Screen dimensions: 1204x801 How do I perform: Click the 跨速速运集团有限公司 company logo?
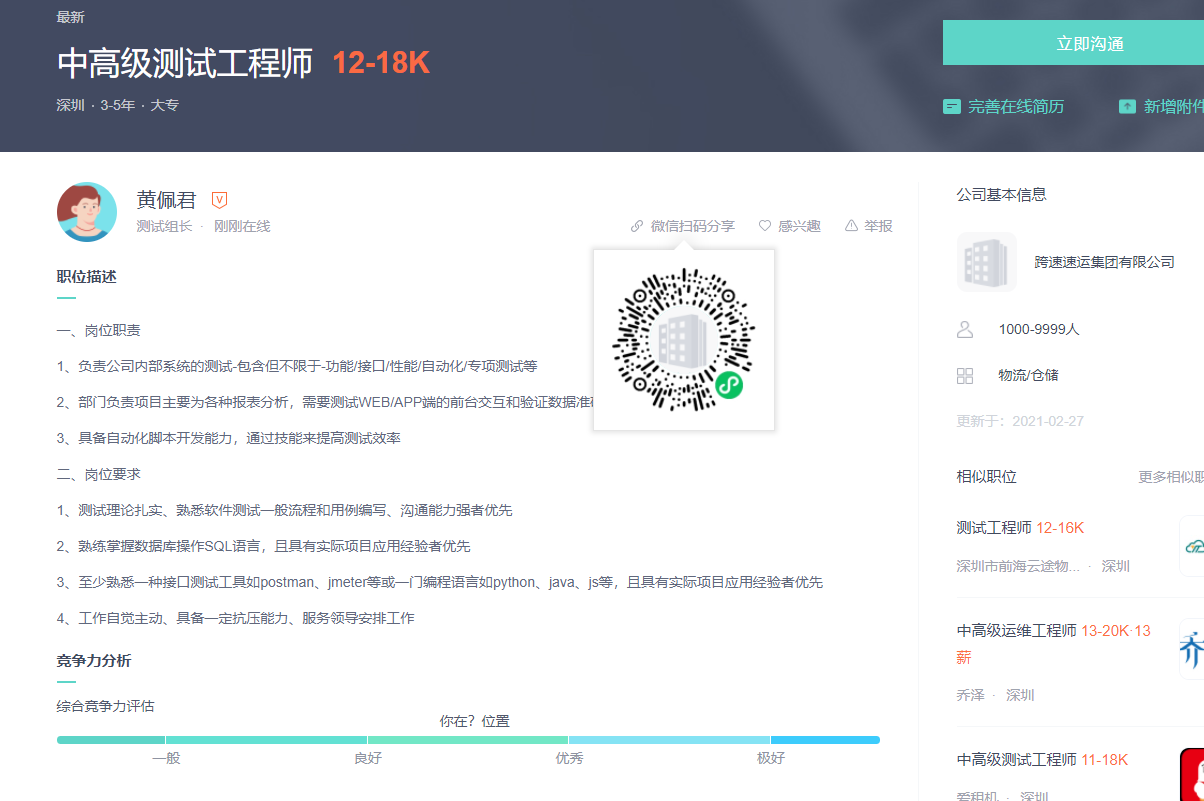986,262
